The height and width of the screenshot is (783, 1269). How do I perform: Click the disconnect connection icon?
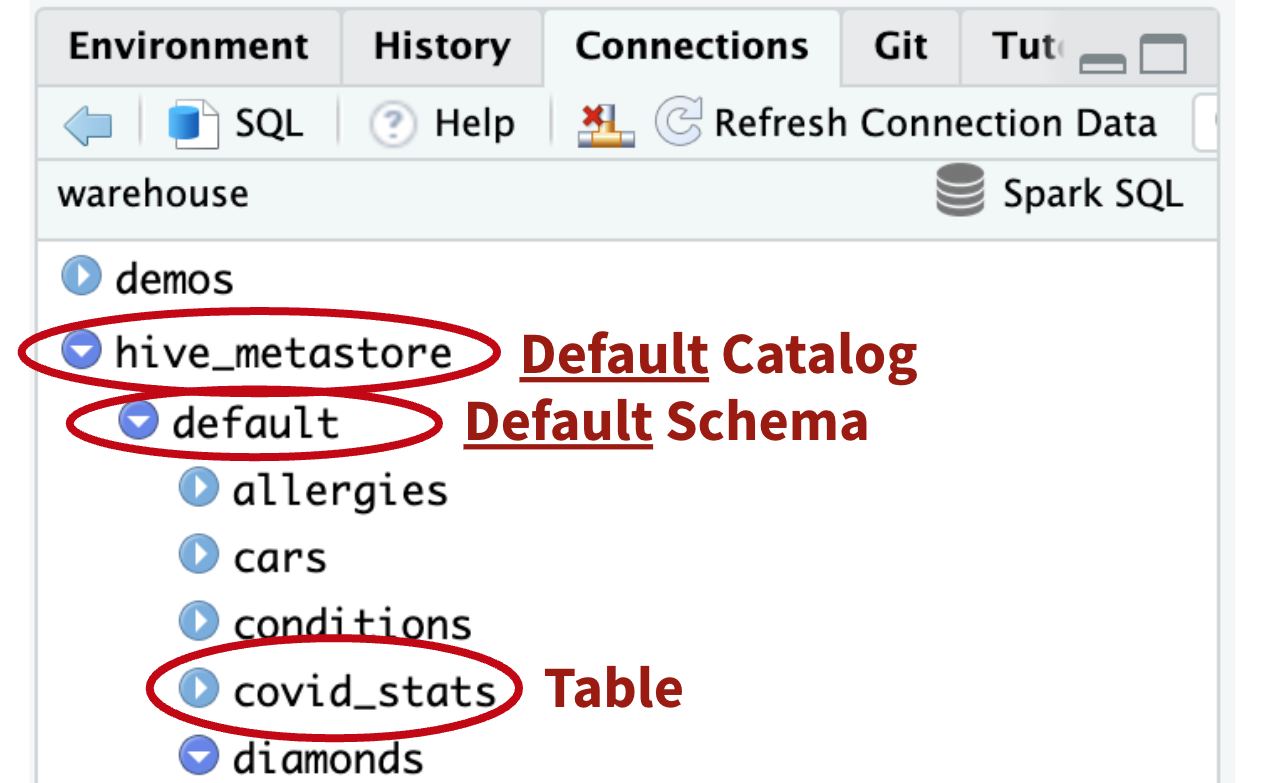[605, 125]
